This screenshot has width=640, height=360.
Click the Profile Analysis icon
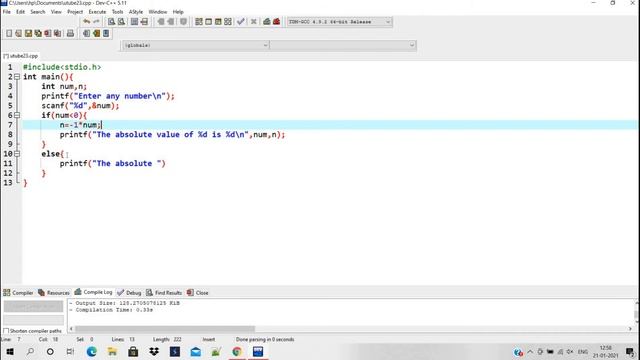(267, 22)
